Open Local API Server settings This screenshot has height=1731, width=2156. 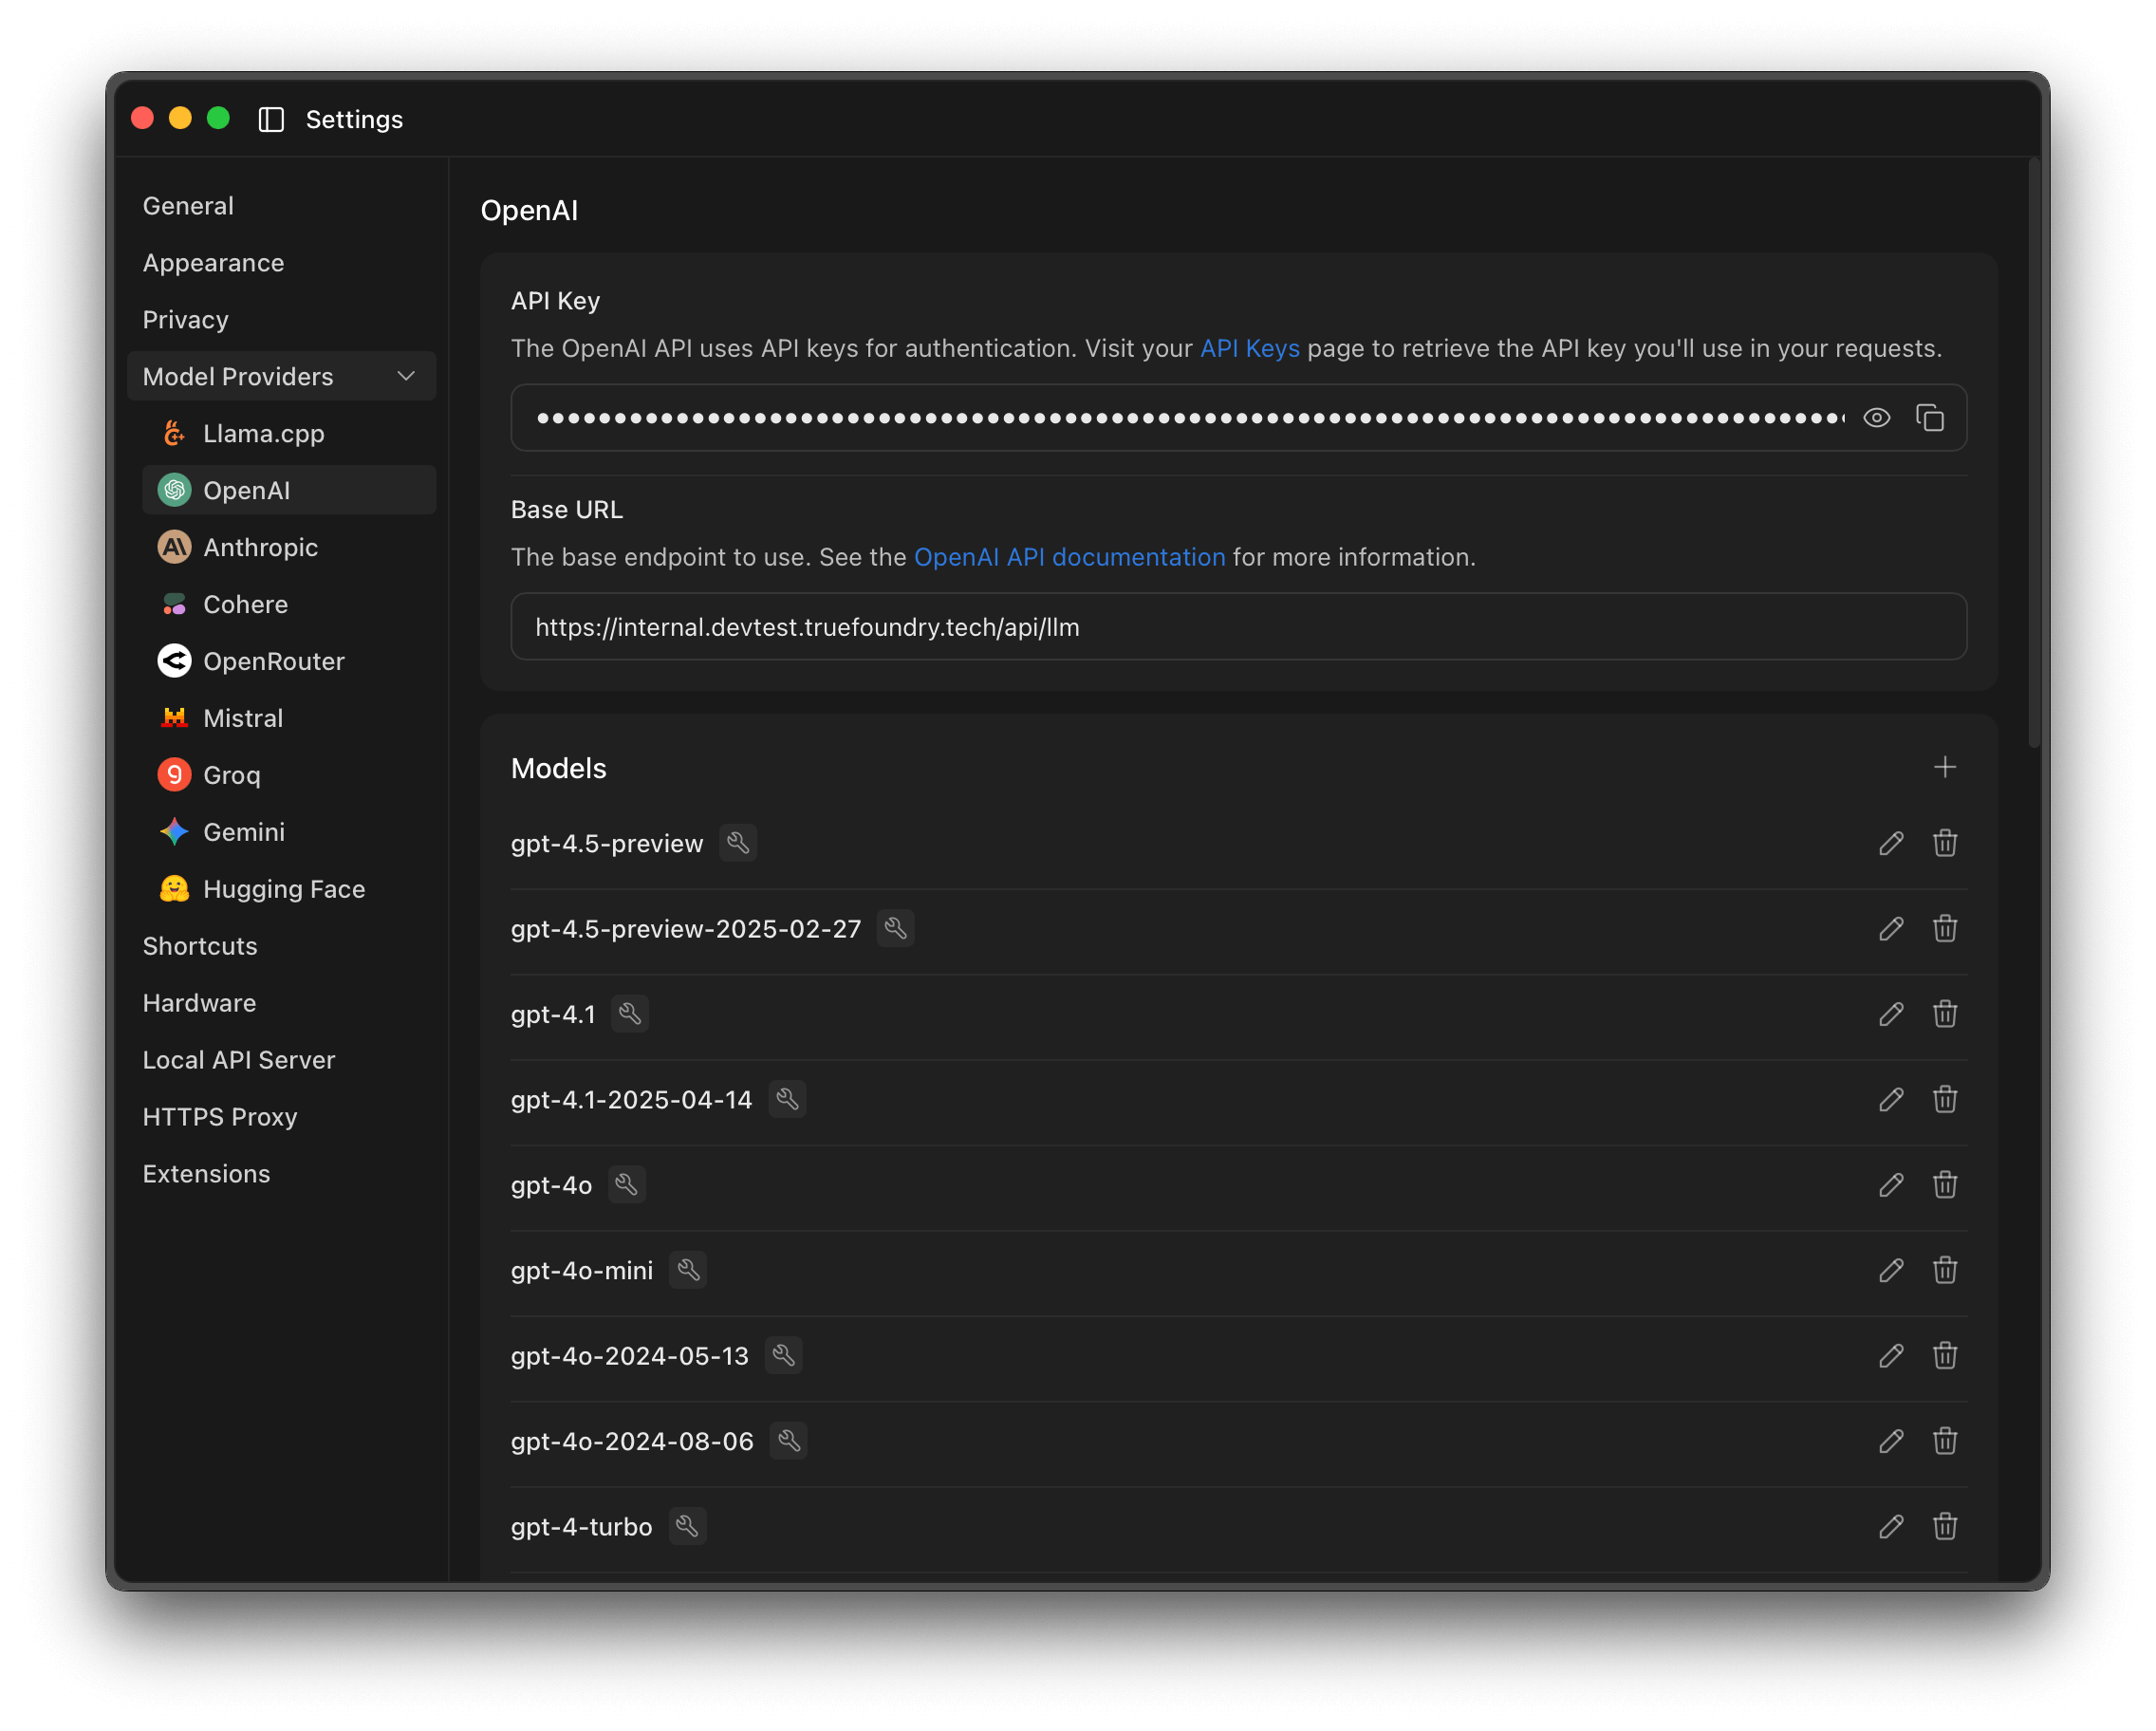[238, 1059]
